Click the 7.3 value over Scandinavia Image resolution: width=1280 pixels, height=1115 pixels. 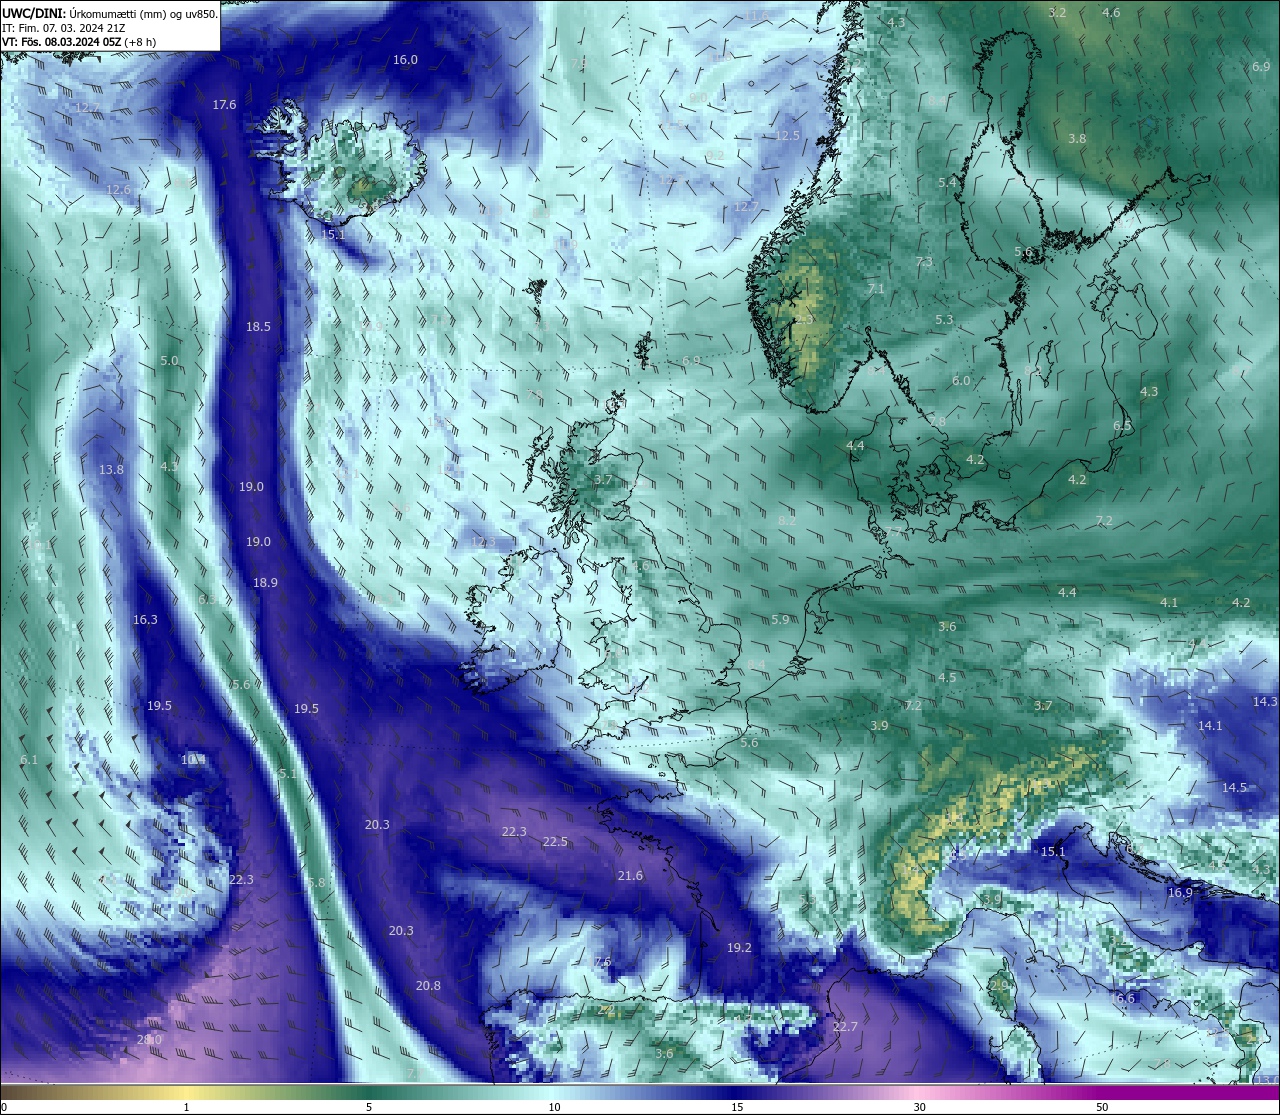click(924, 262)
